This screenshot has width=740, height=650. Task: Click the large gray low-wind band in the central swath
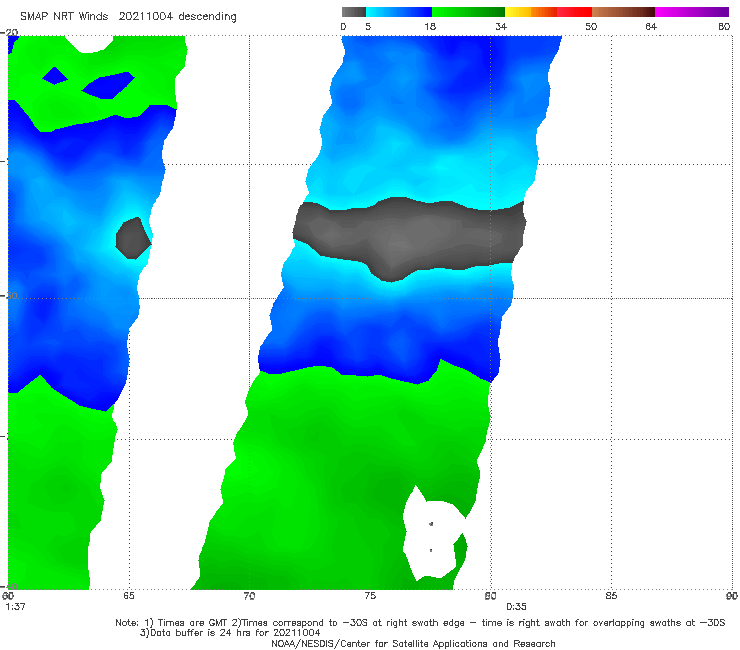coord(410,238)
